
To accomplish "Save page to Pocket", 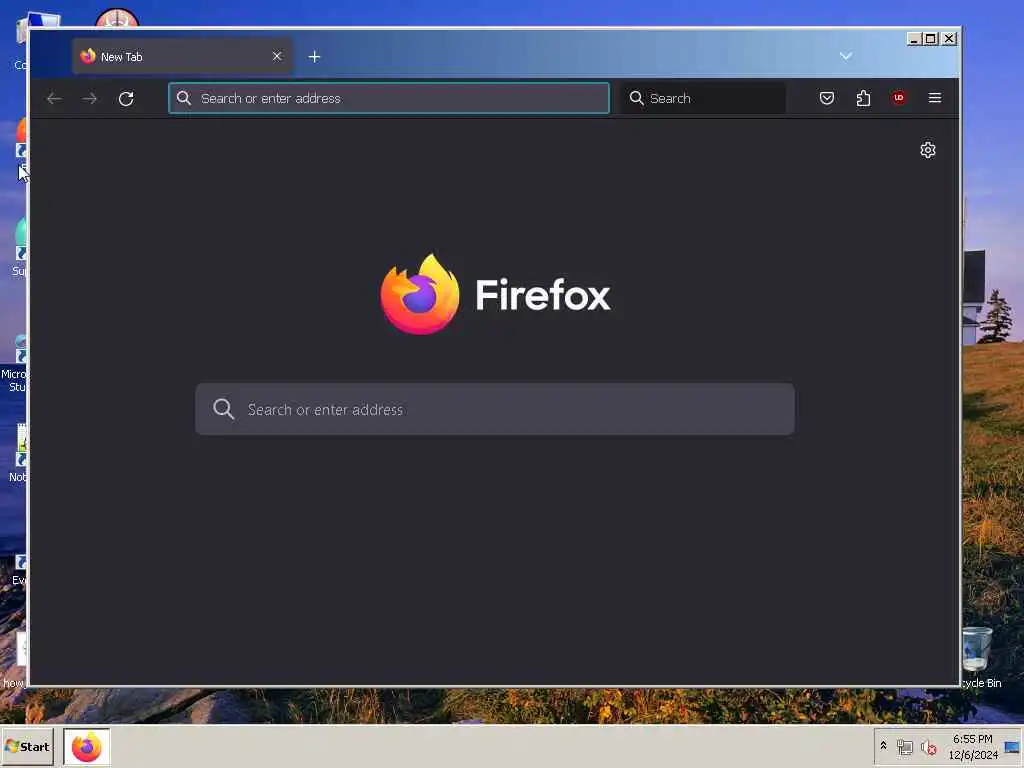I will [827, 98].
